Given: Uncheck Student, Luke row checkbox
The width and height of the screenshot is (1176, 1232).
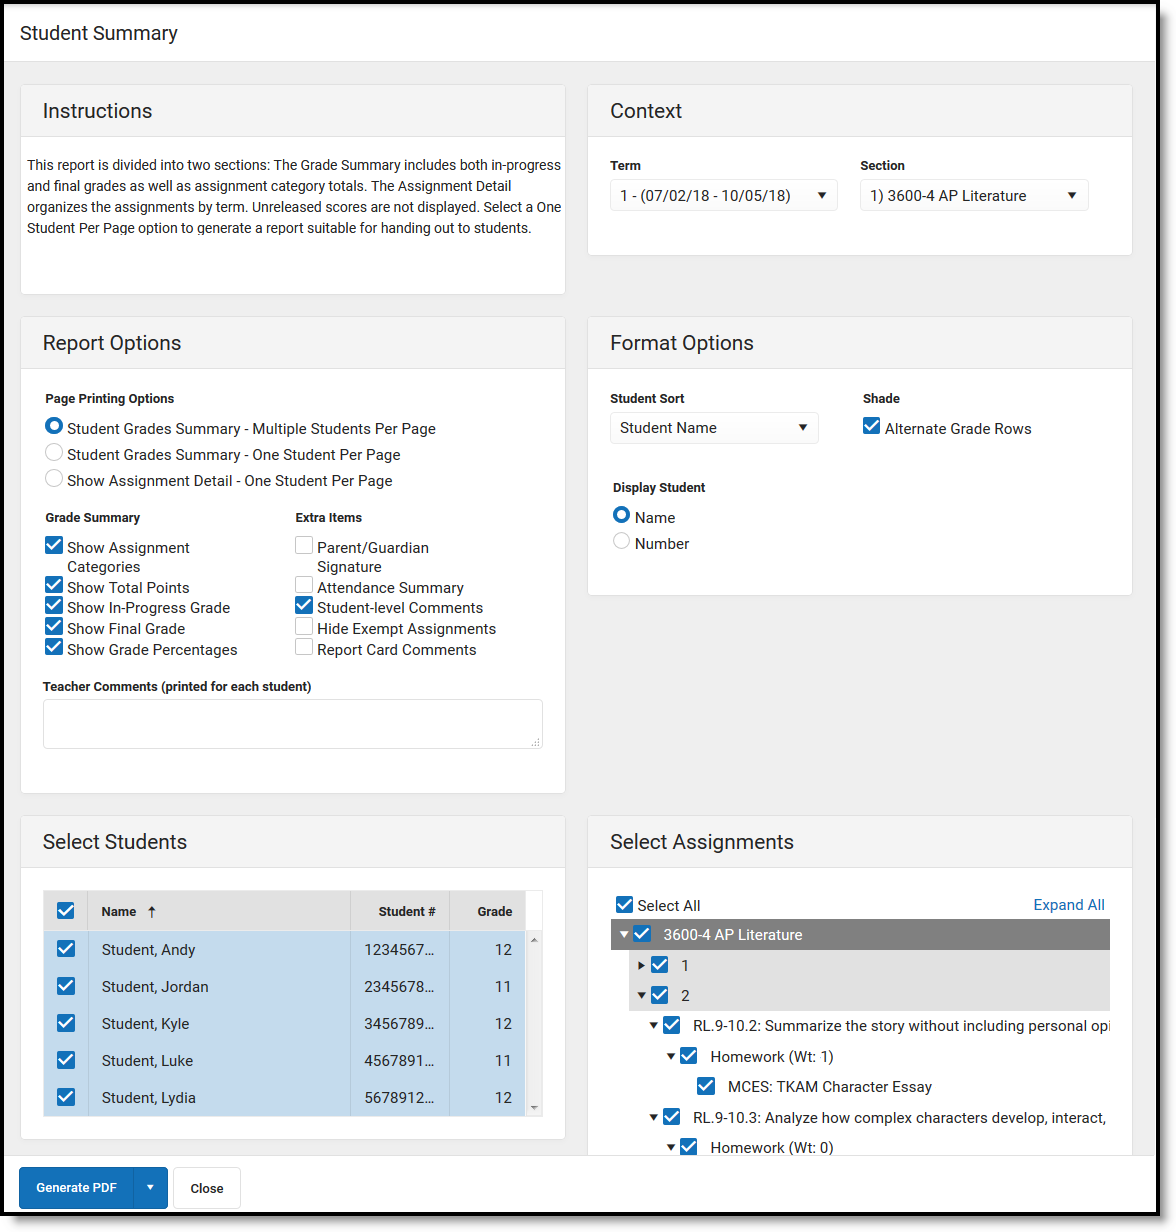Looking at the screenshot, I should [x=66, y=1060].
